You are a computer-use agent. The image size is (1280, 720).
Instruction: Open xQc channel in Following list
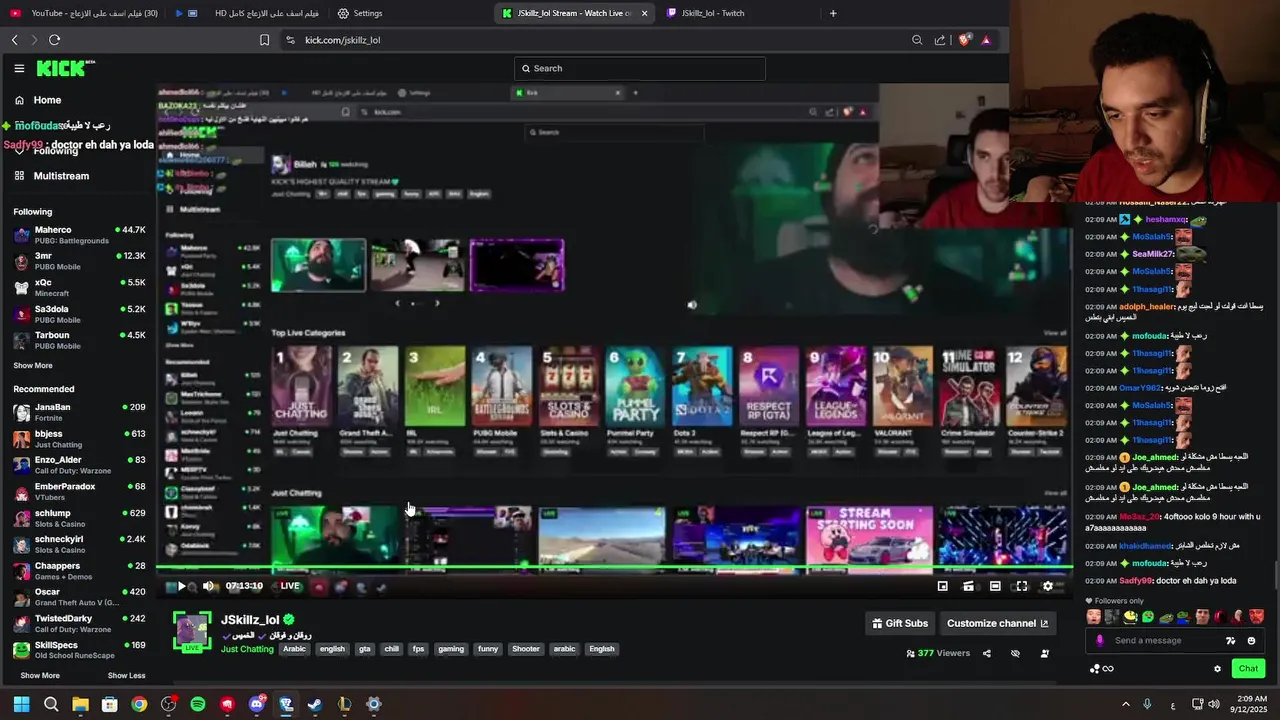click(78, 288)
